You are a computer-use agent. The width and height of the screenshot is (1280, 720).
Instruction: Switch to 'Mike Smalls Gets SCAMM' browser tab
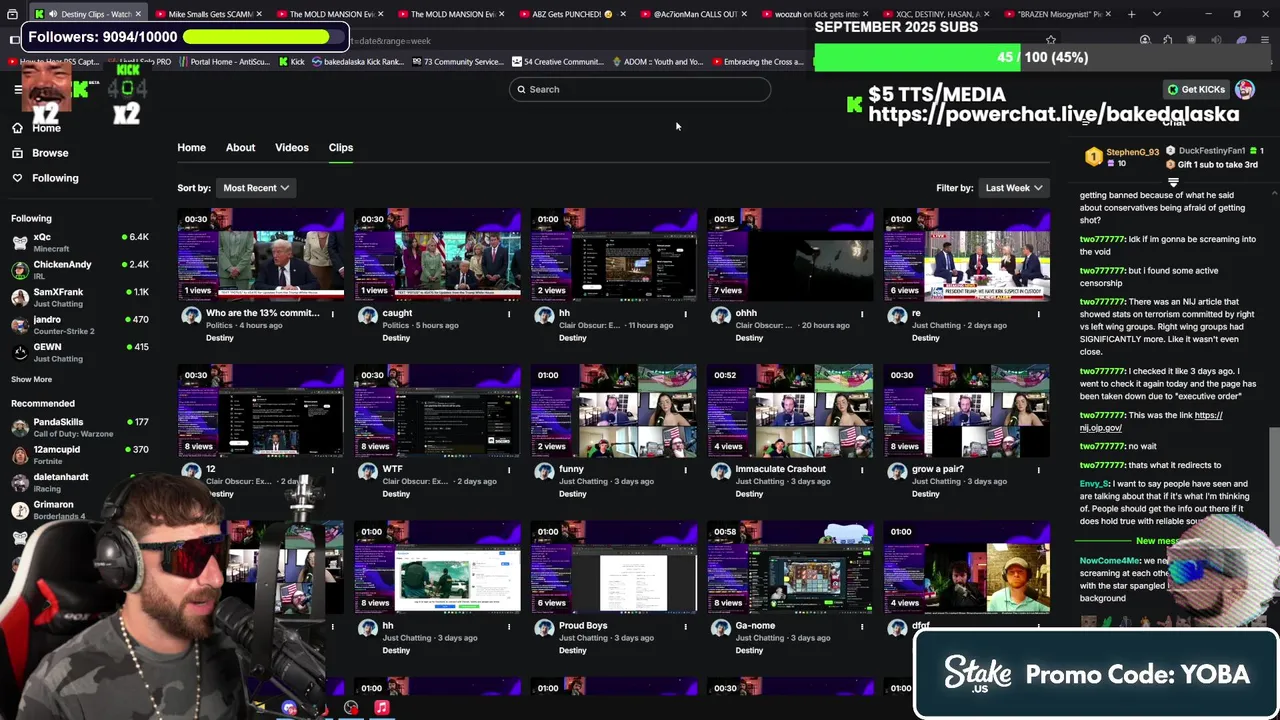coord(208,14)
